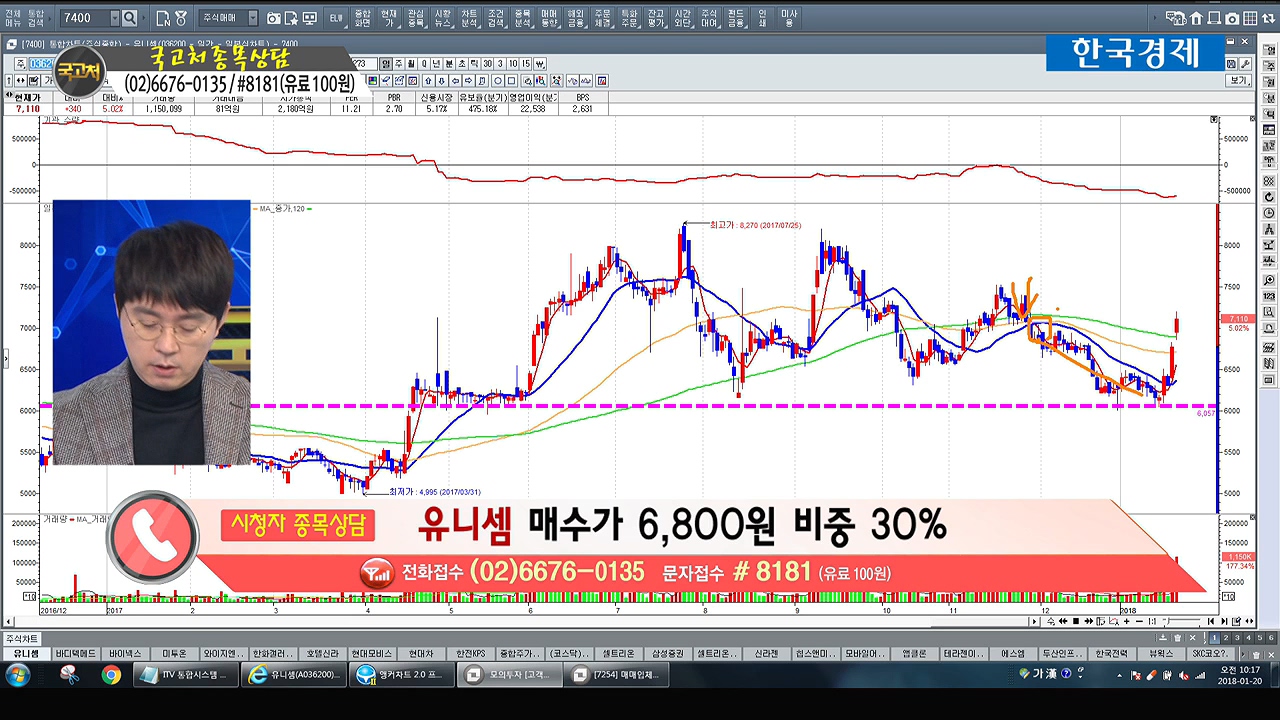This screenshot has width=1280, height=720.
Task: Click the 관심종목 toolbar button
Action: (x=416, y=18)
